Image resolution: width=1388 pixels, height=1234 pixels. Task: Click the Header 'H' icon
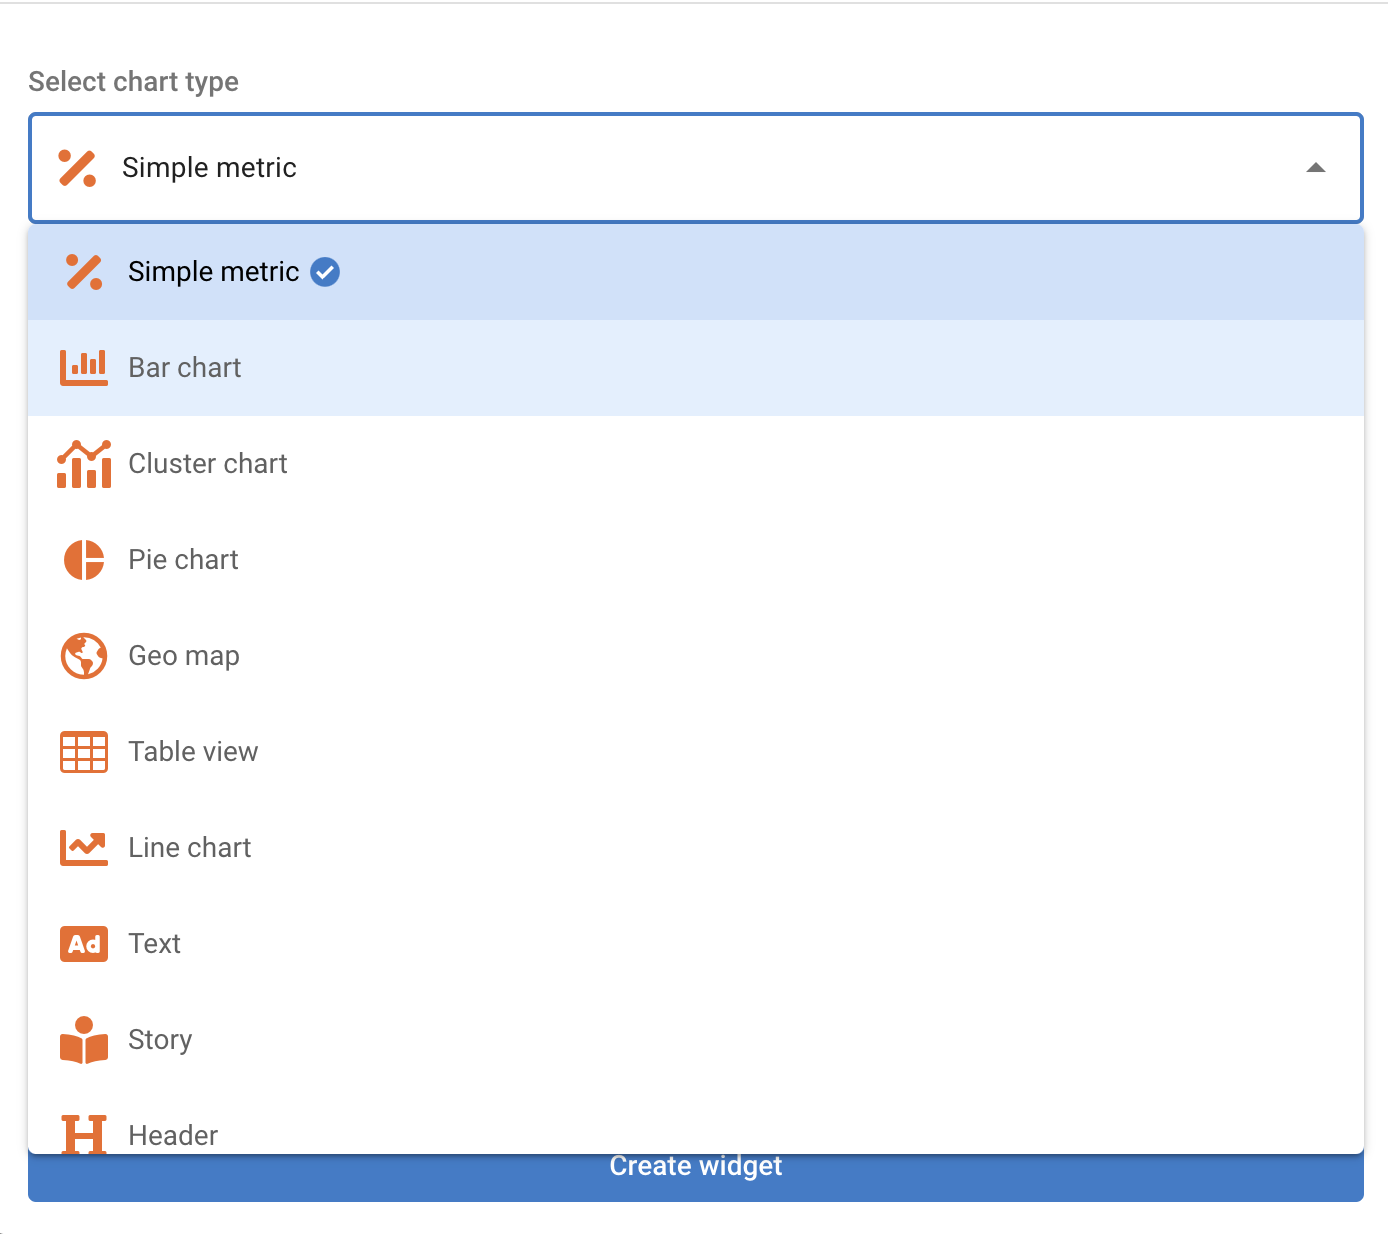click(84, 1134)
